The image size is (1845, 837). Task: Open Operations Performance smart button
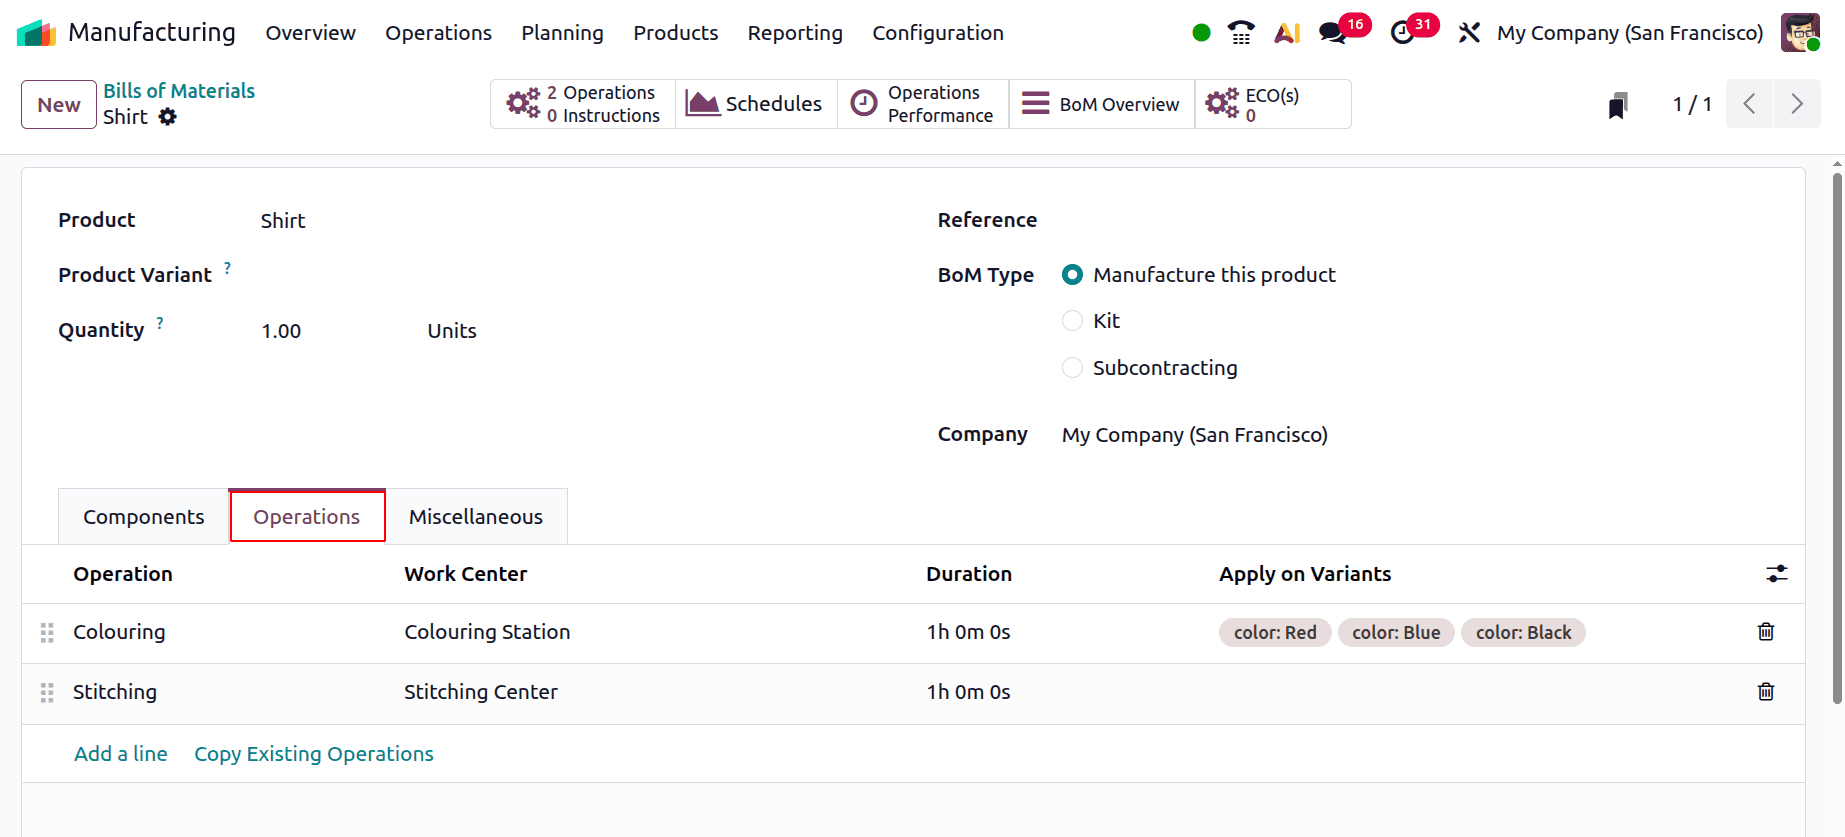923,104
